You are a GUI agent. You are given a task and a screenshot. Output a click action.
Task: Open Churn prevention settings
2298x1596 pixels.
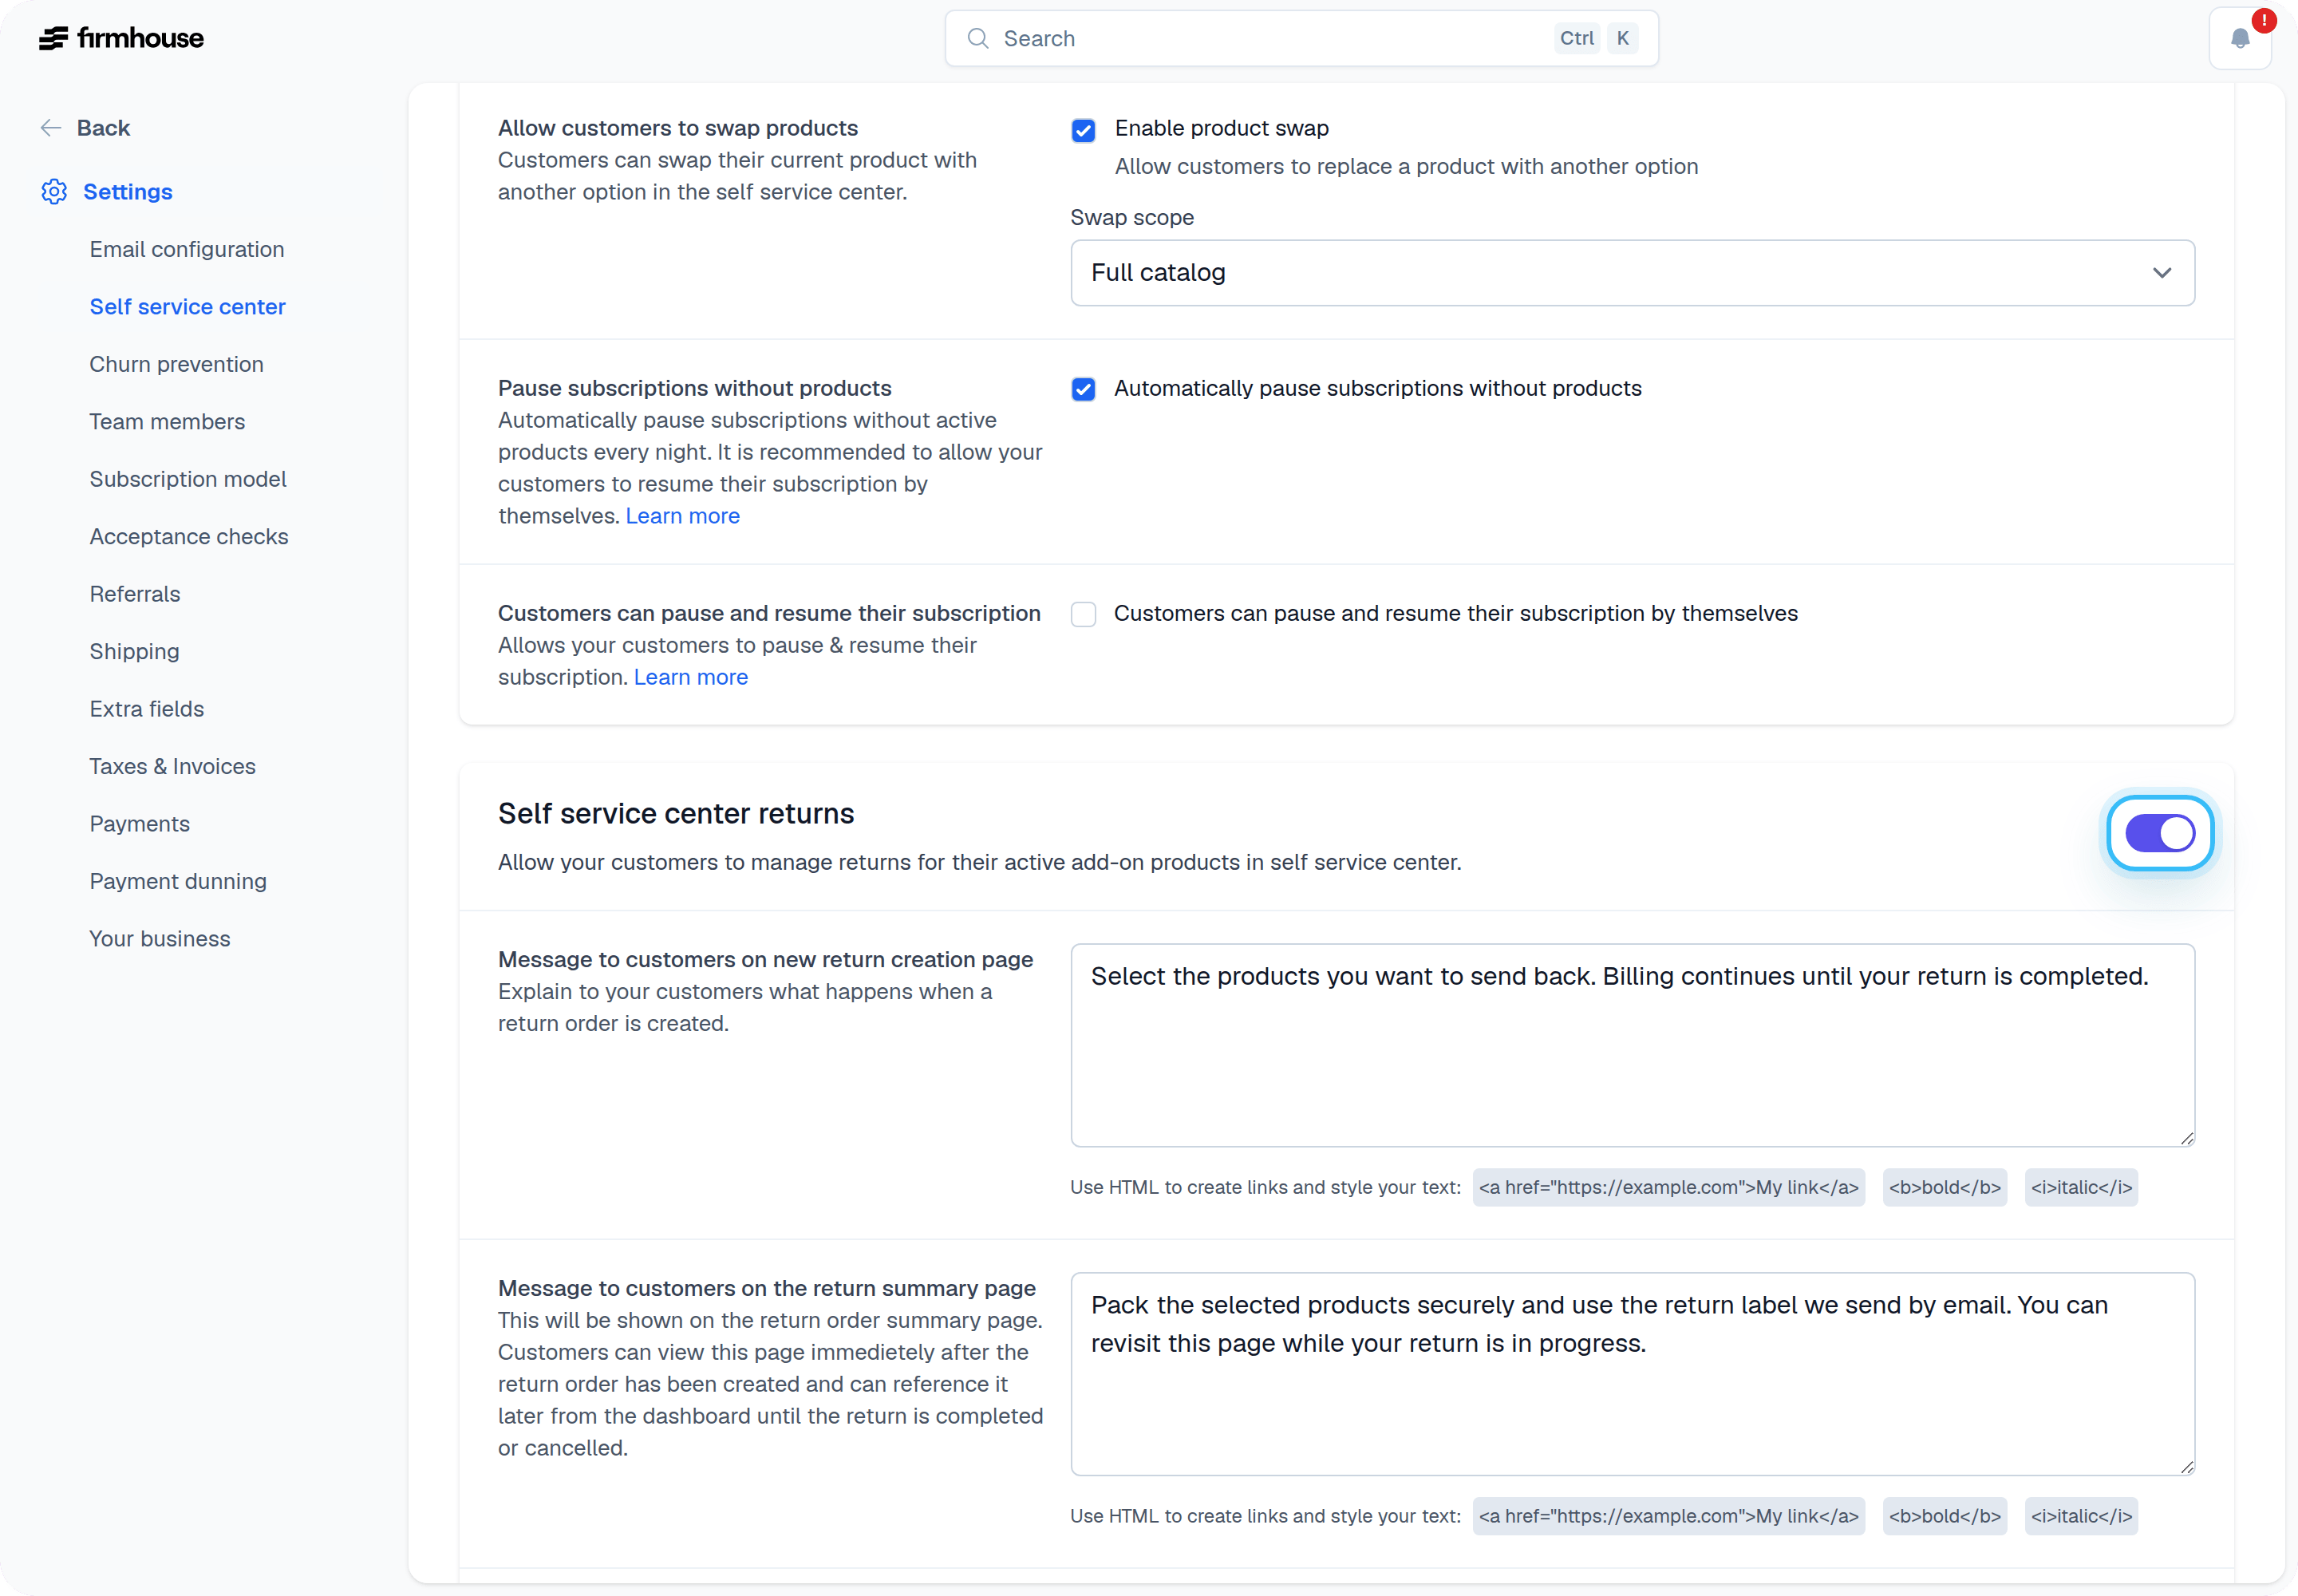pyautogui.click(x=176, y=364)
